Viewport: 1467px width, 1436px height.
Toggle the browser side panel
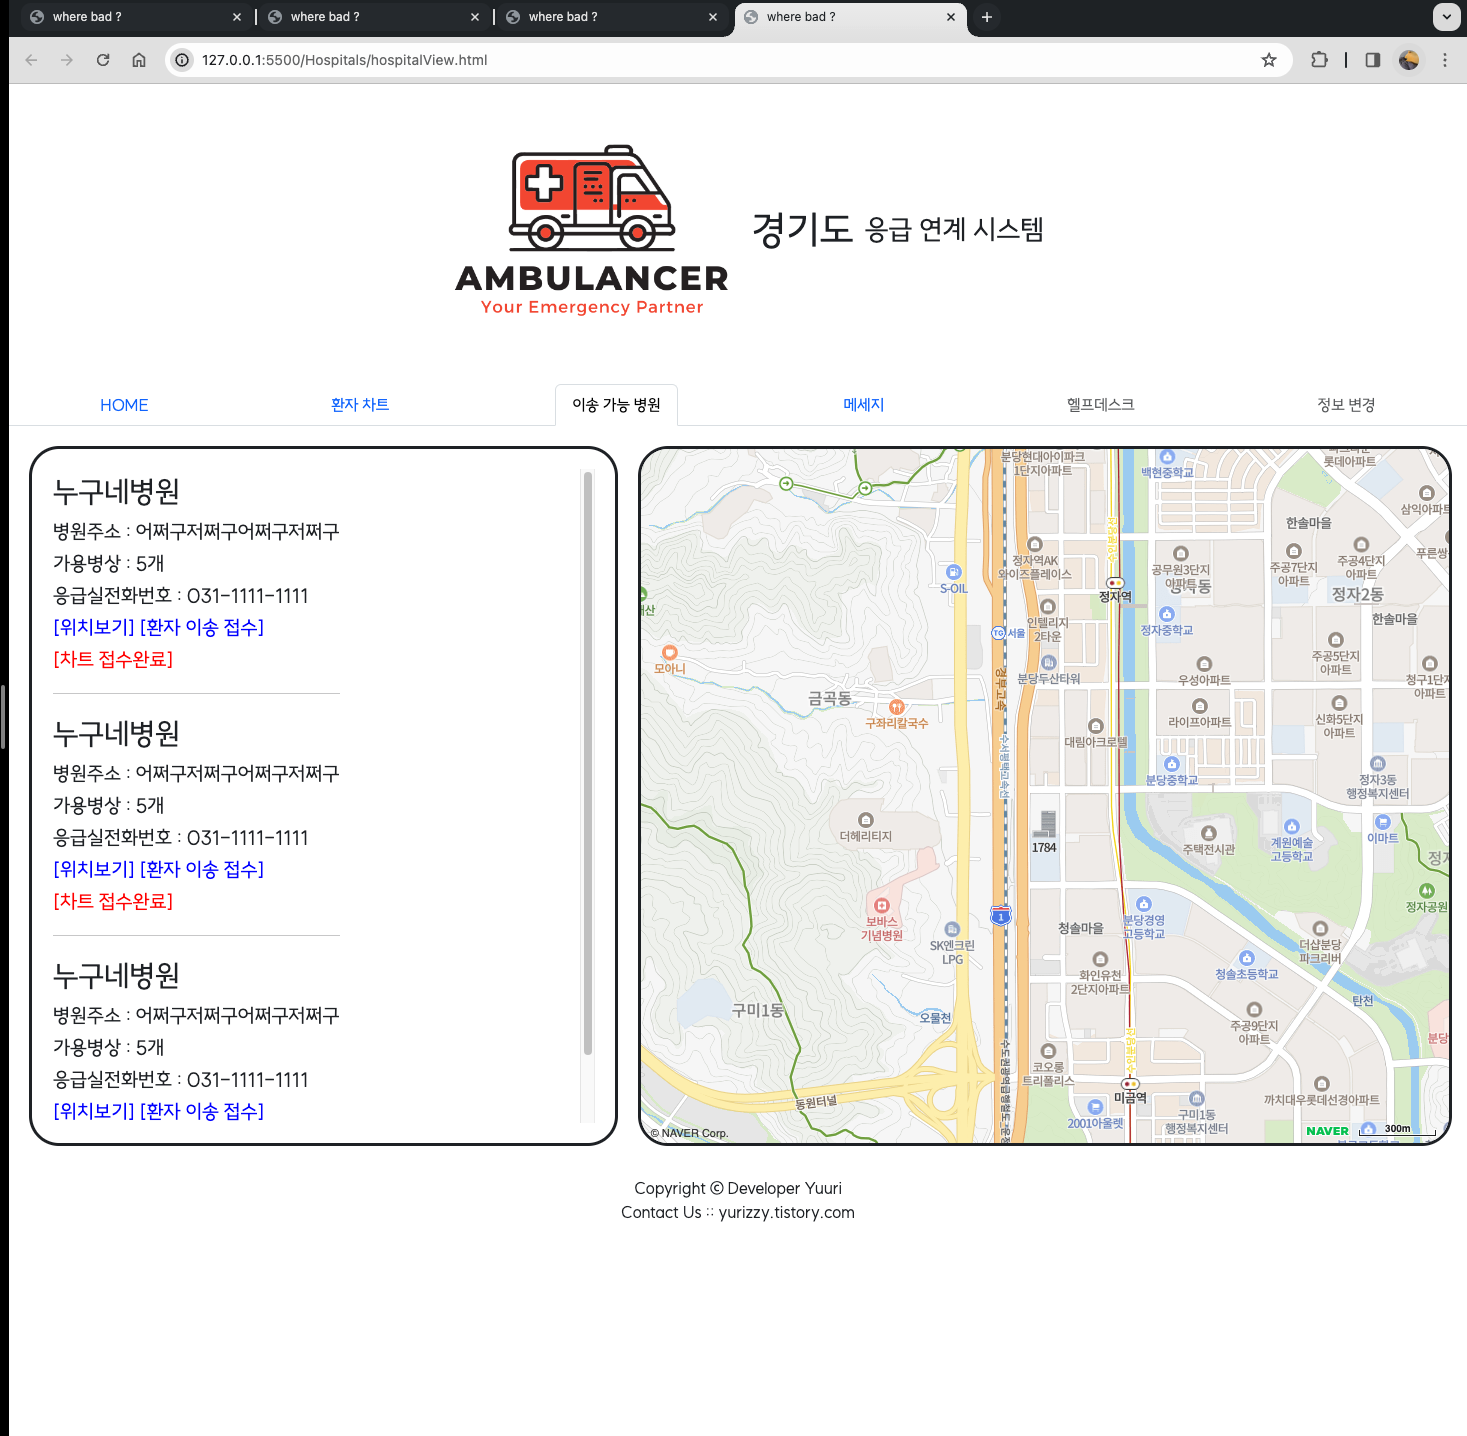pos(1373,60)
